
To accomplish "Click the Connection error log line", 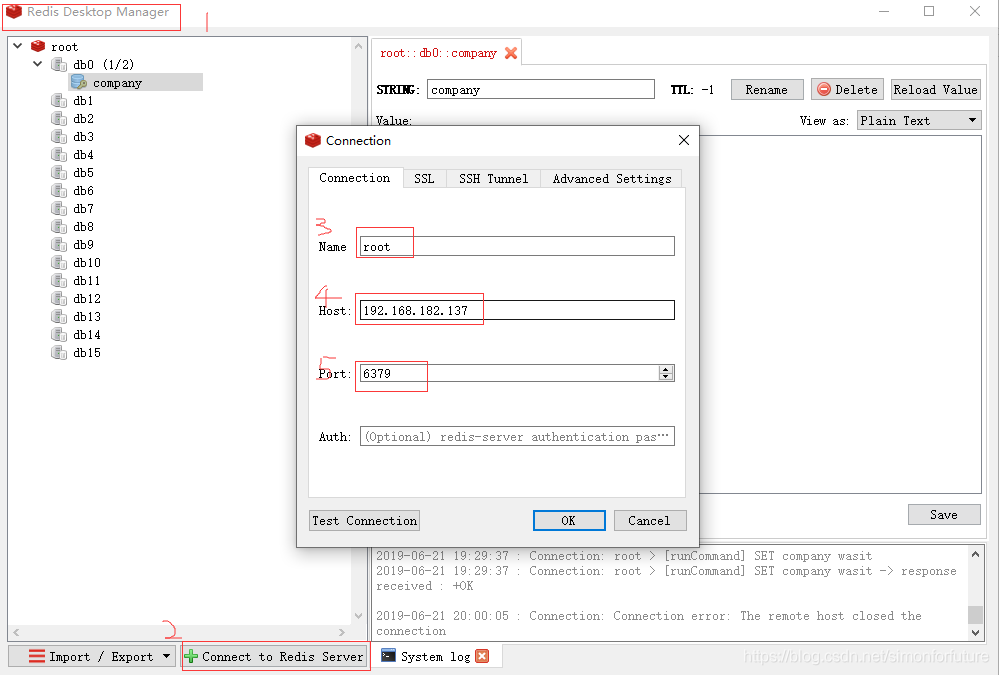I will [x=649, y=623].
